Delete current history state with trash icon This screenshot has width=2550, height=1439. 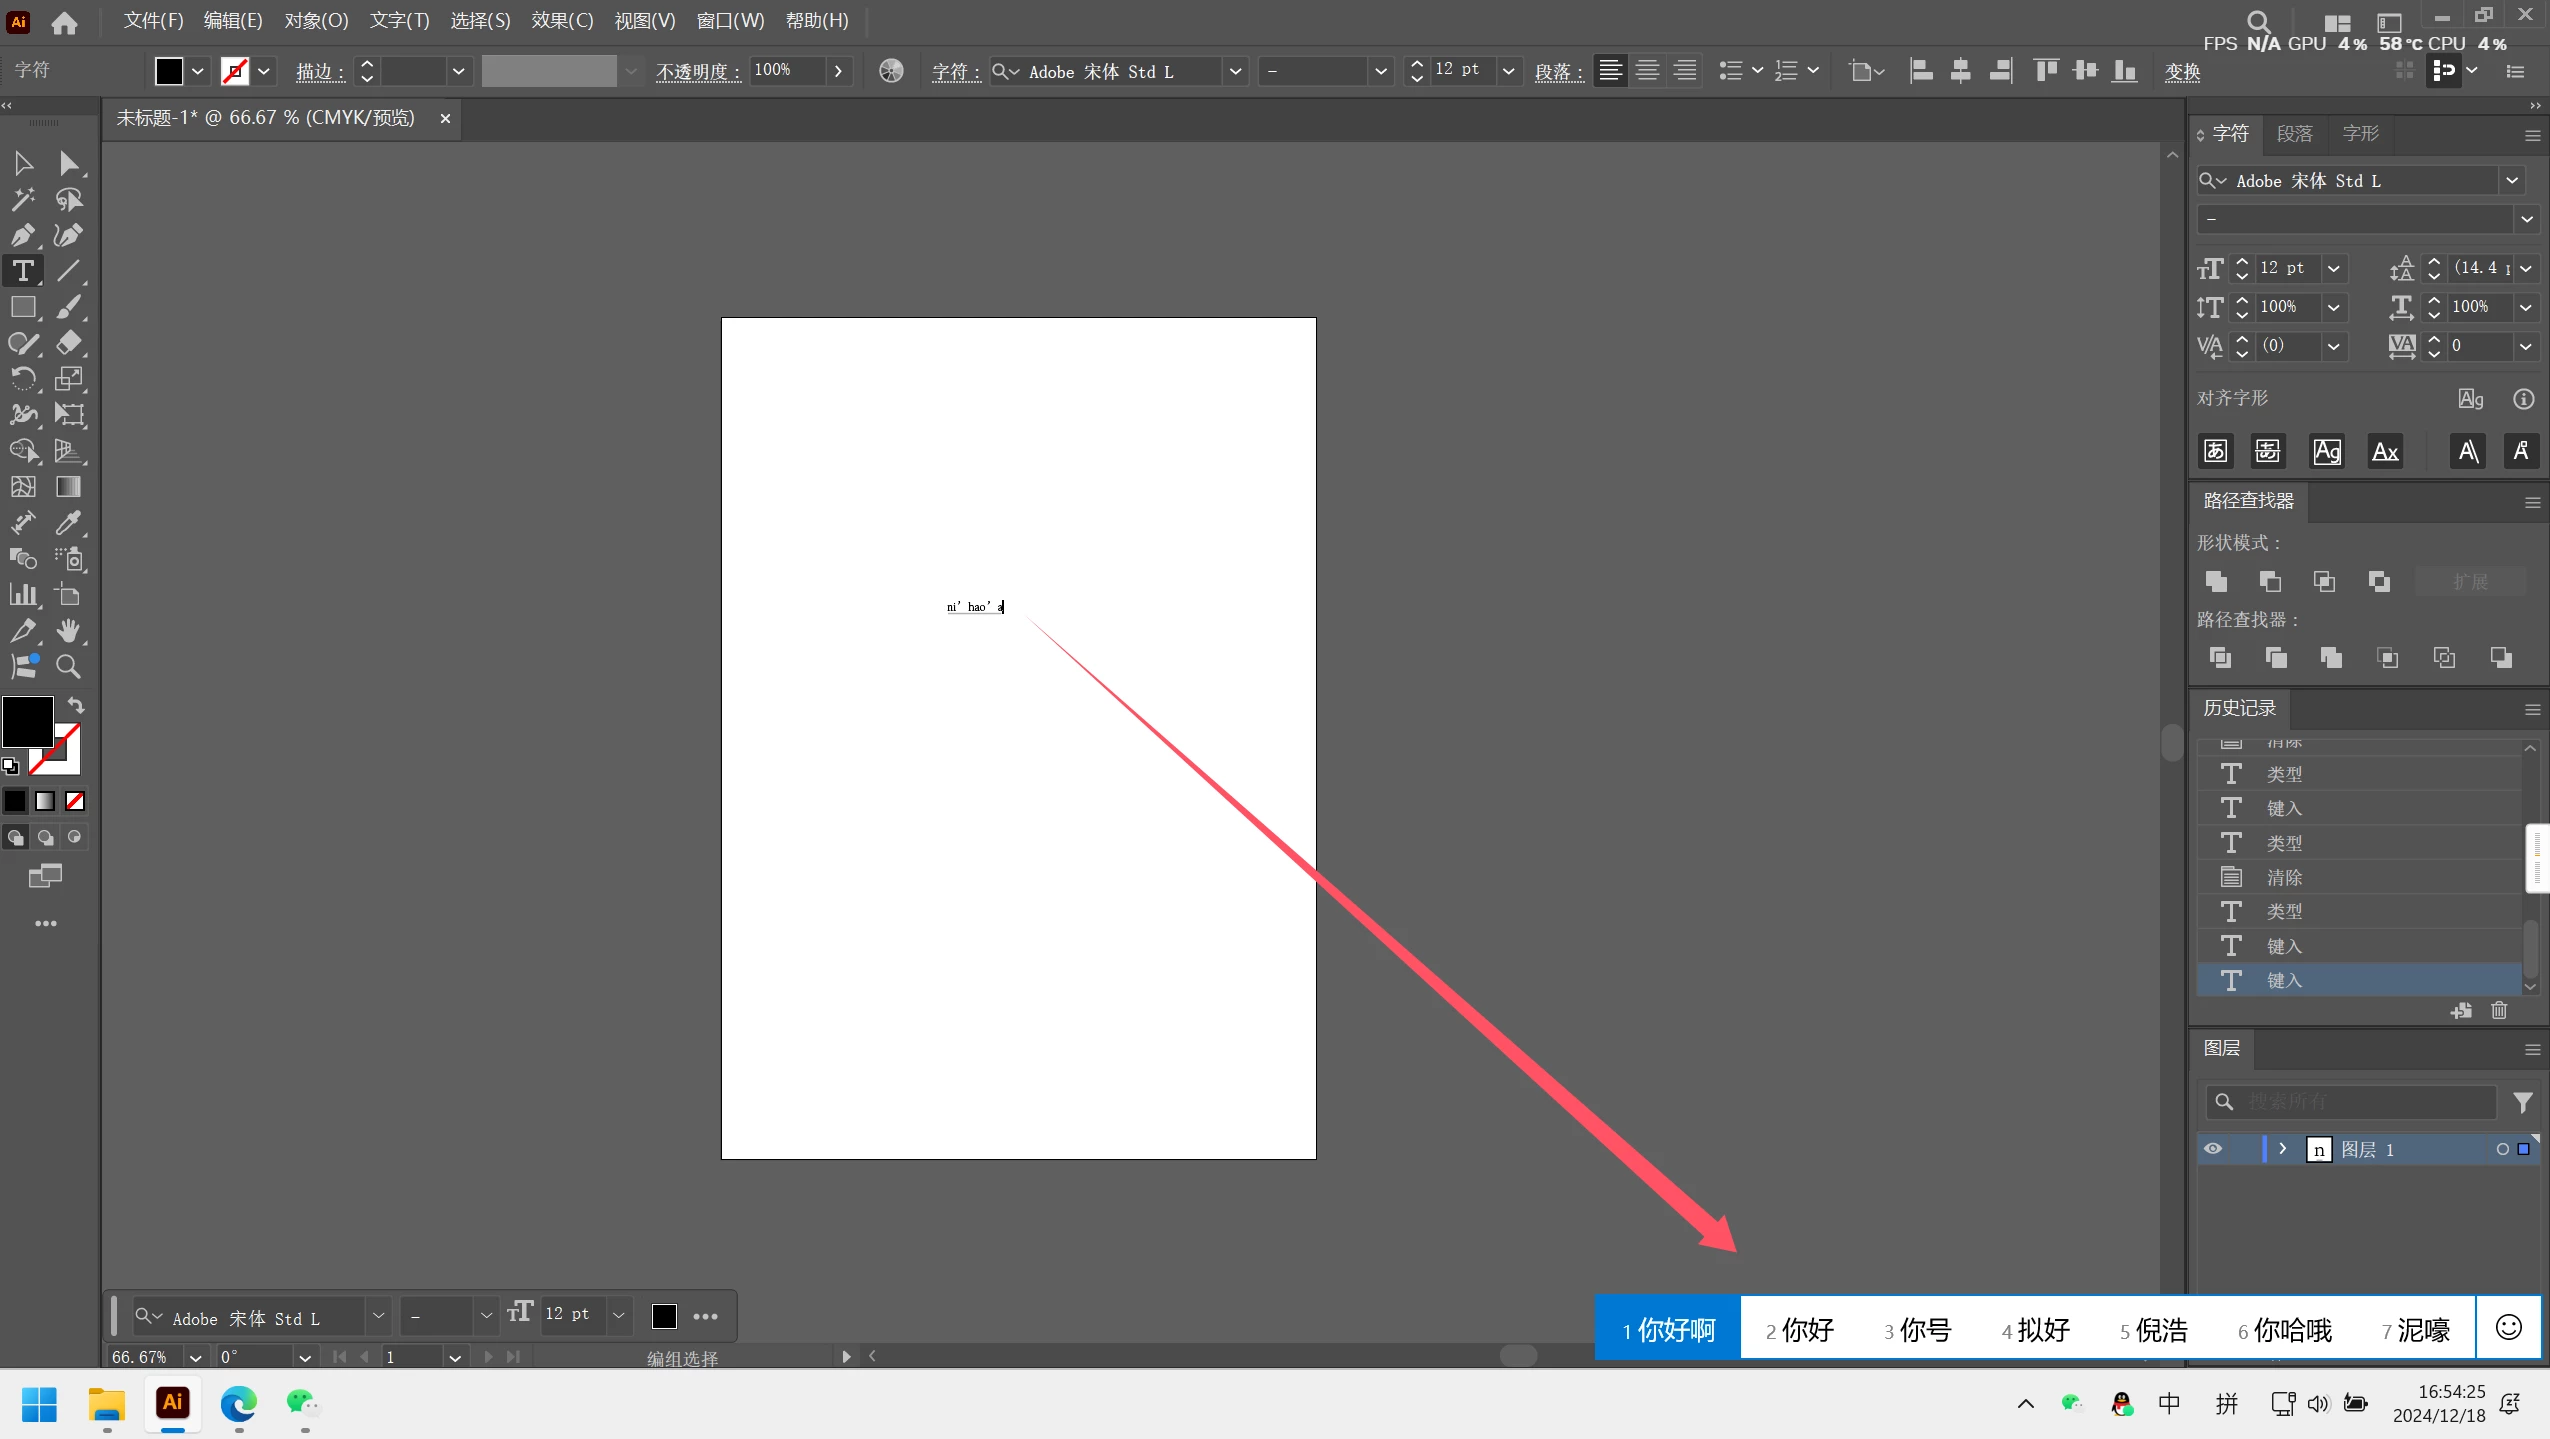pos(2499,1010)
